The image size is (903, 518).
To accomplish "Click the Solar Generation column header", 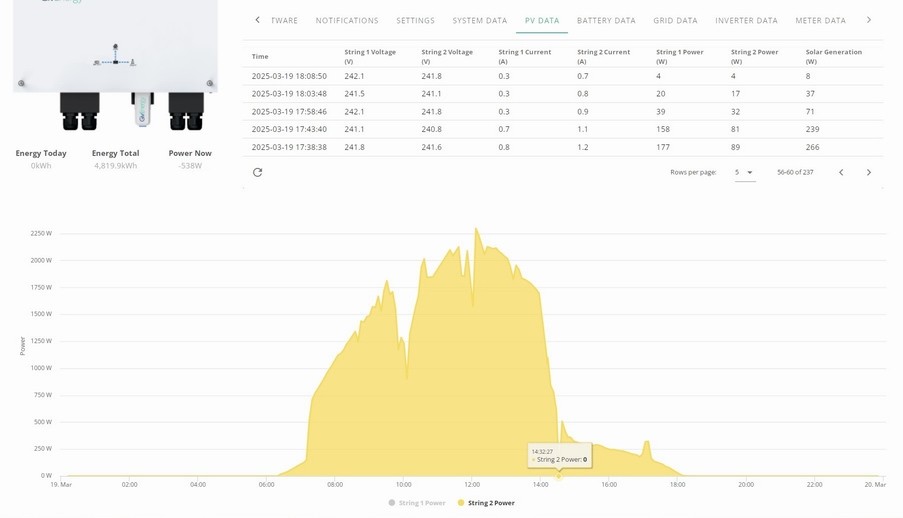I will [833, 56].
